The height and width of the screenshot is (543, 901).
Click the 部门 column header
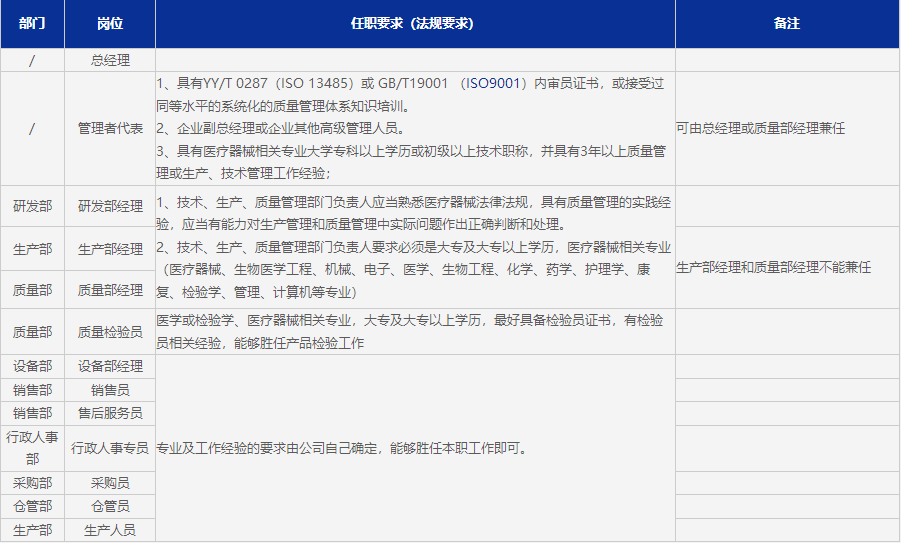point(32,23)
